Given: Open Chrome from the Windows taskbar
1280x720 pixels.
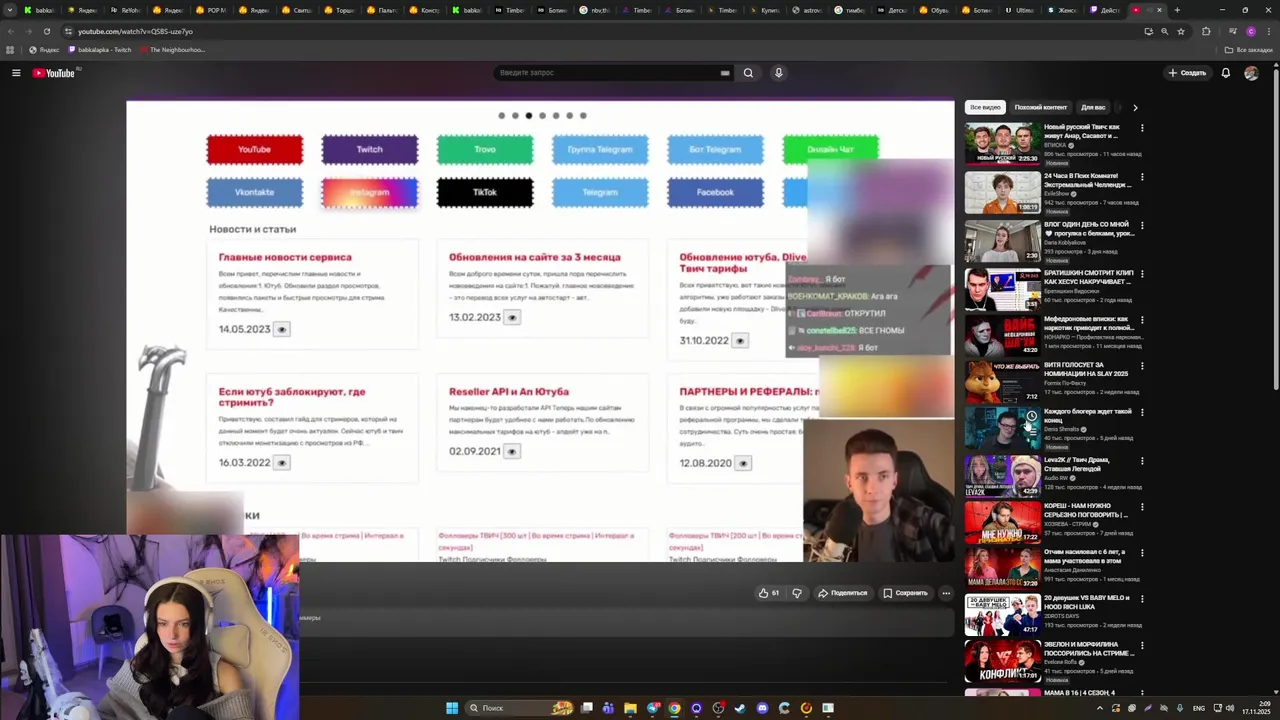Looking at the screenshot, I should (675, 708).
